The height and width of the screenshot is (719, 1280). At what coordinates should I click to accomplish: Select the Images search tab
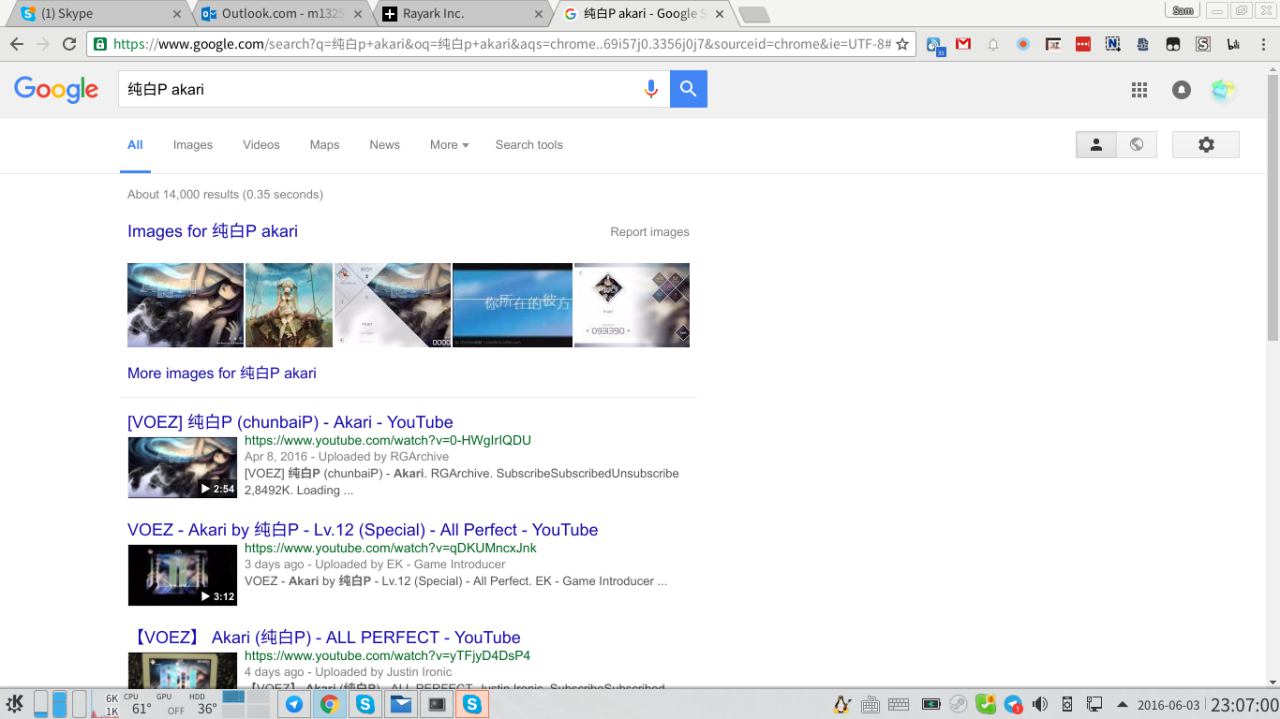(193, 145)
